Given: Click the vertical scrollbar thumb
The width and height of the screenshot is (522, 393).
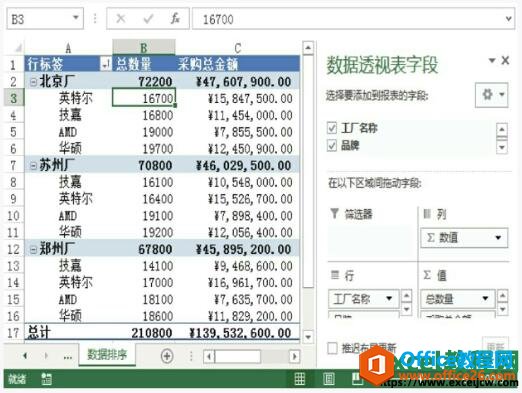Looking at the screenshot, I should (x=309, y=172).
